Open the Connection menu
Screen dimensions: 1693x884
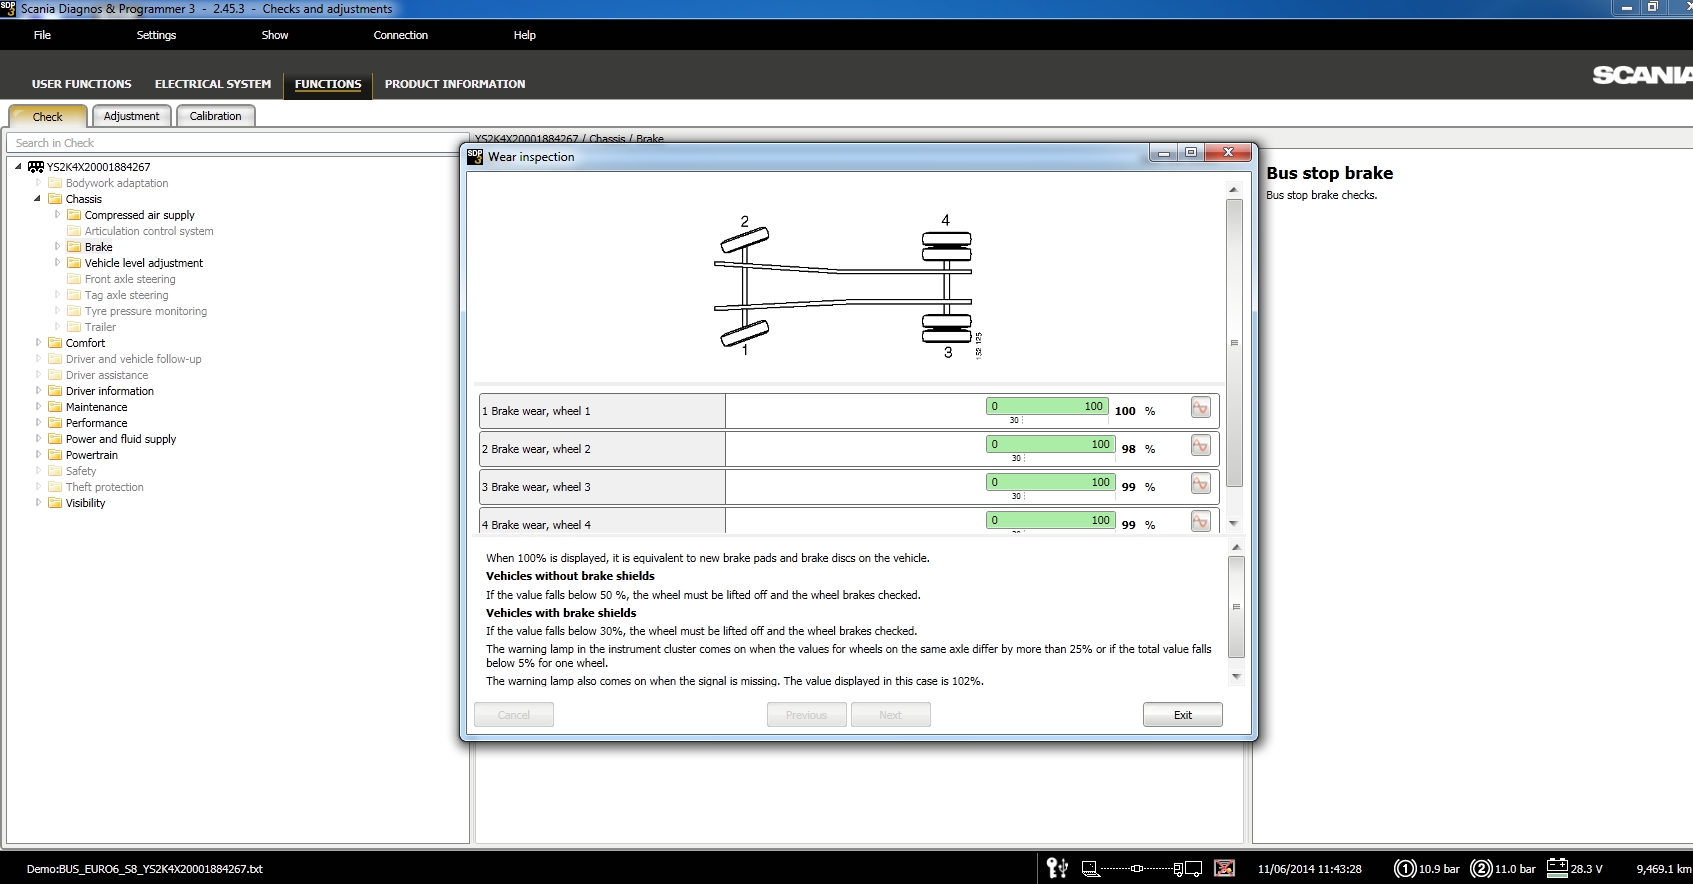click(x=400, y=35)
